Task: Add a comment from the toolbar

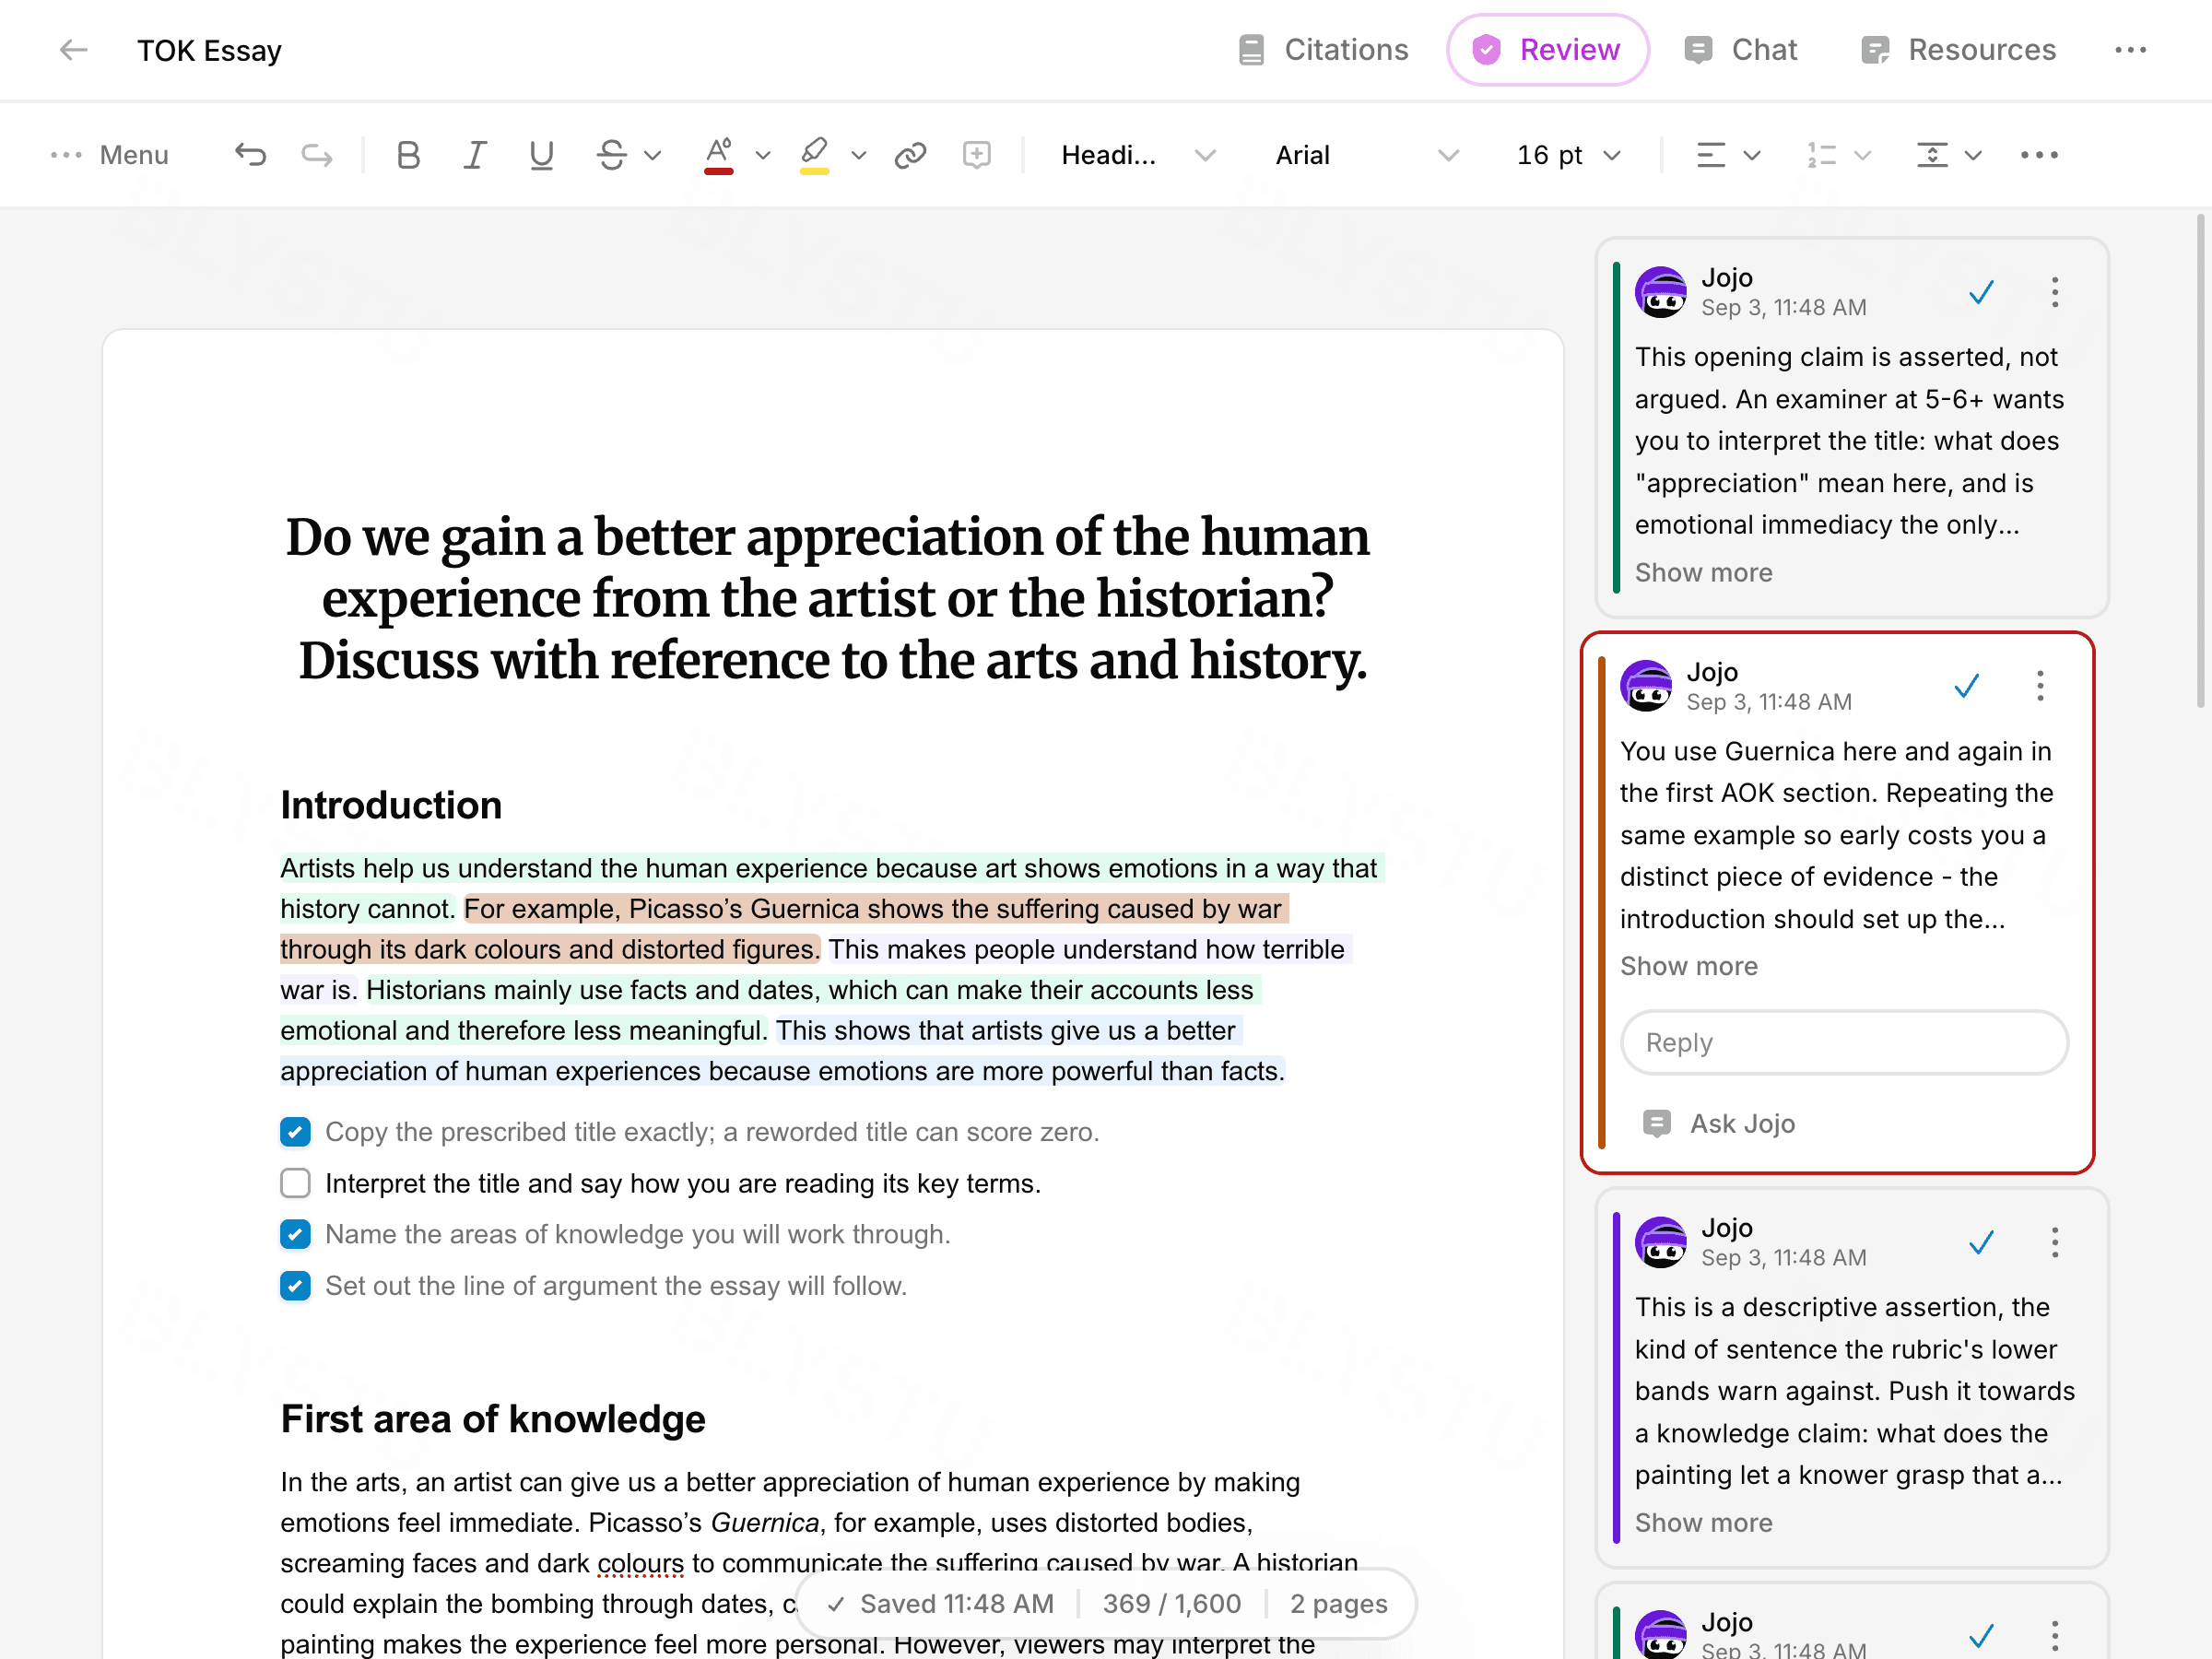Action: click(976, 155)
